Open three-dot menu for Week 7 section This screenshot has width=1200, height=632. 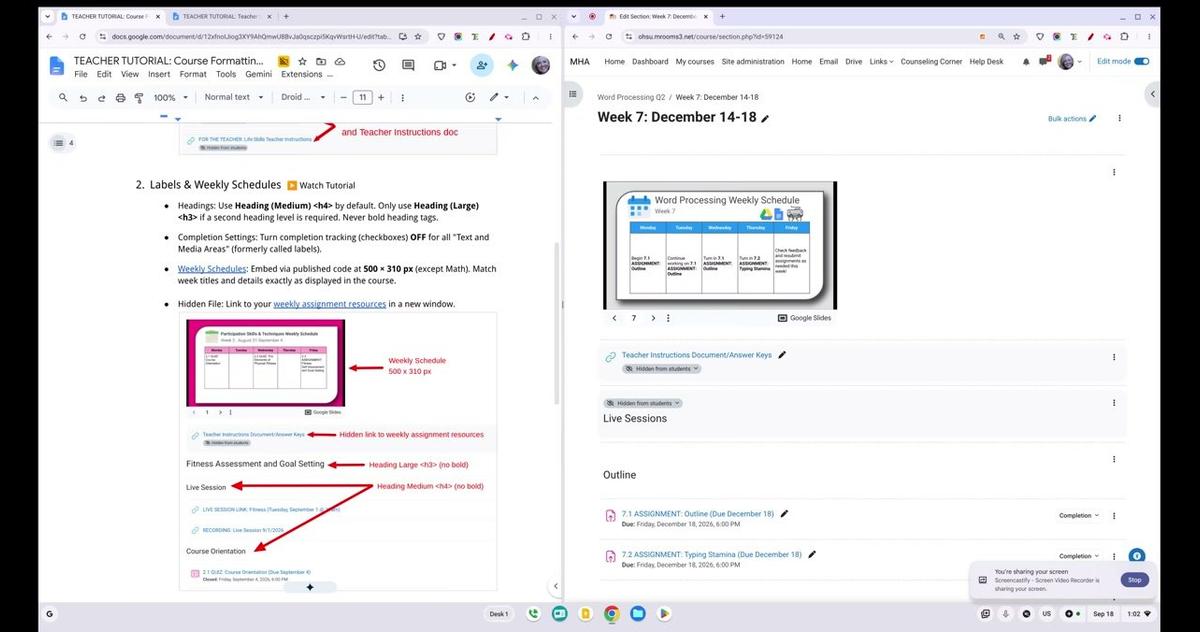click(1119, 118)
